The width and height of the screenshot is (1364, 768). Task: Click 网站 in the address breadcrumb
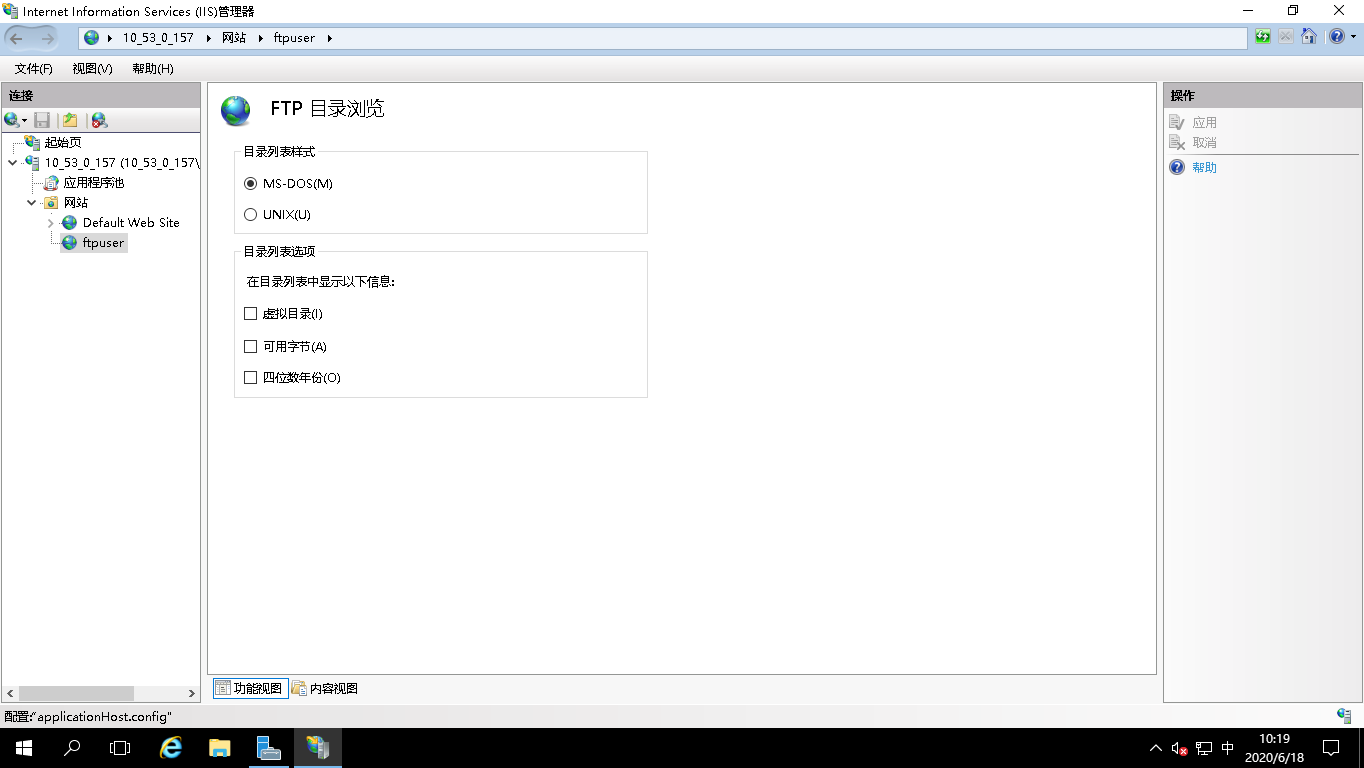tap(234, 38)
